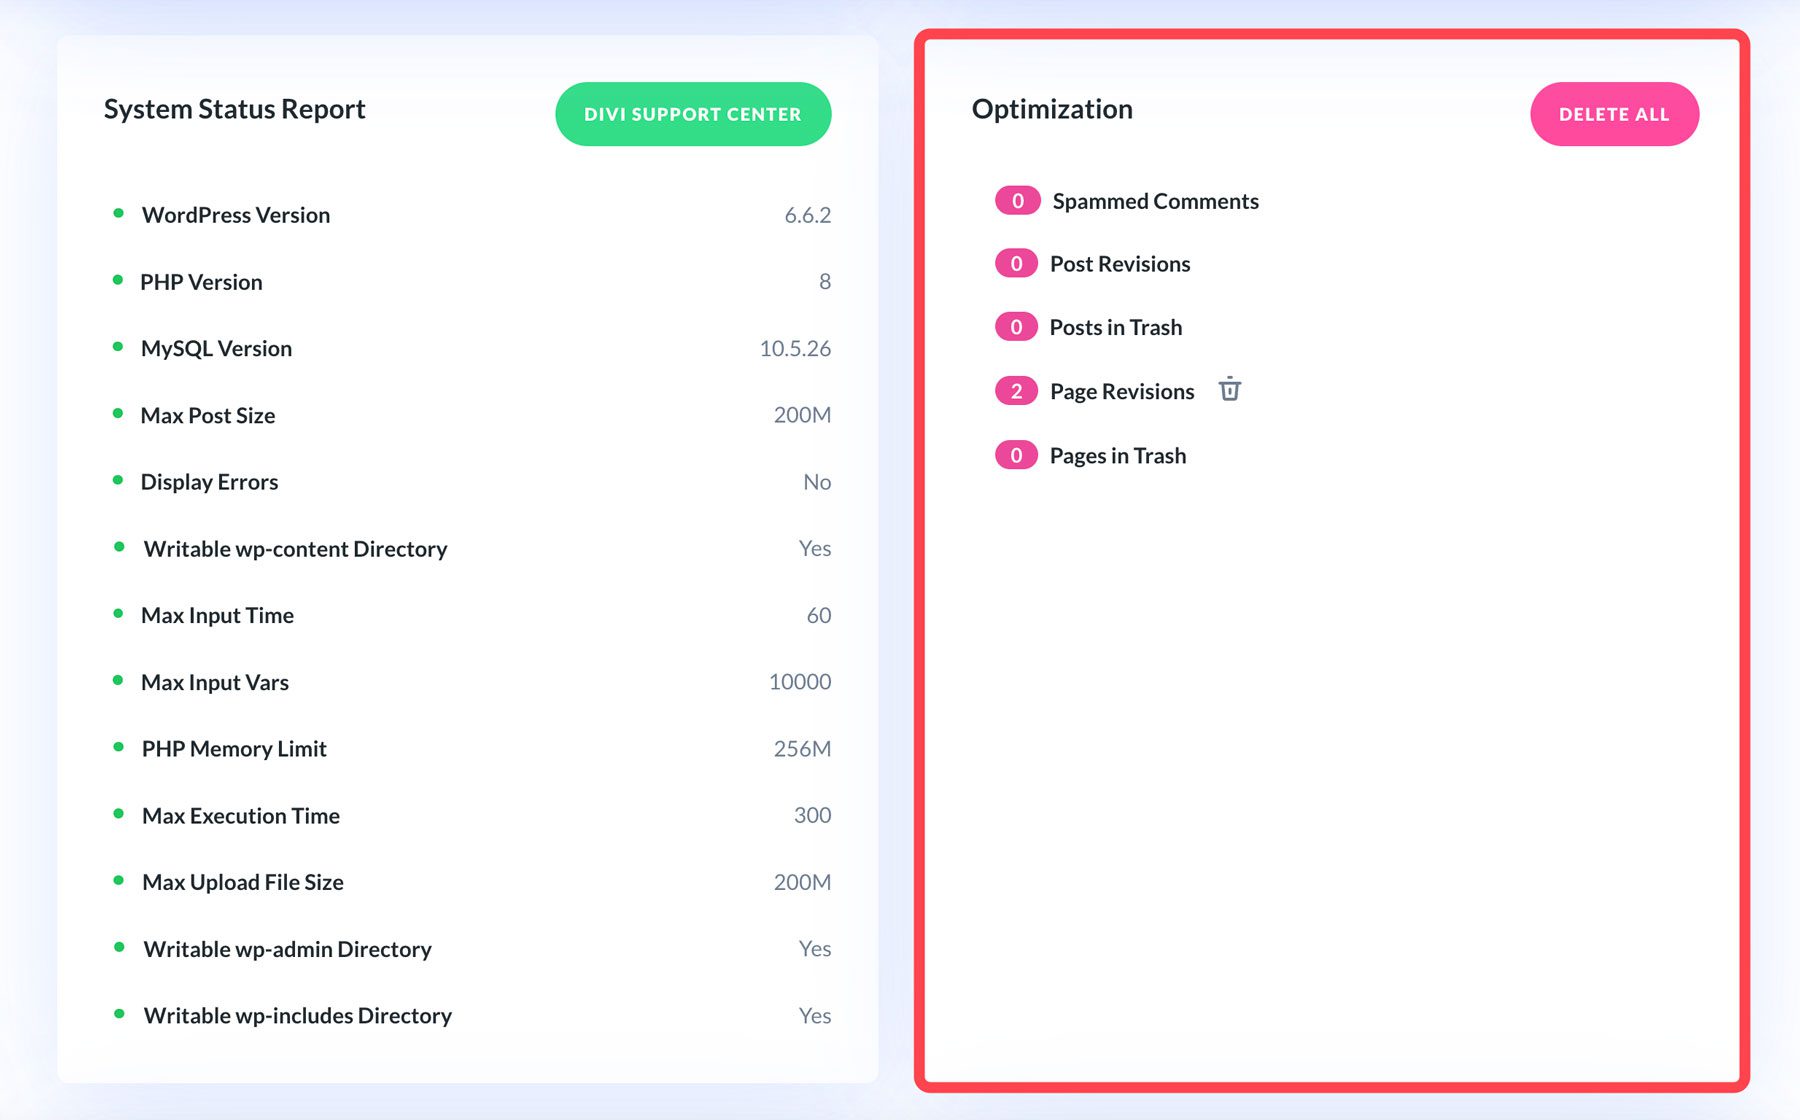Screen dimensions: 1800x1120
Task: Click the Max Input Vars value 10000
Action: click(x=799, y=681)
